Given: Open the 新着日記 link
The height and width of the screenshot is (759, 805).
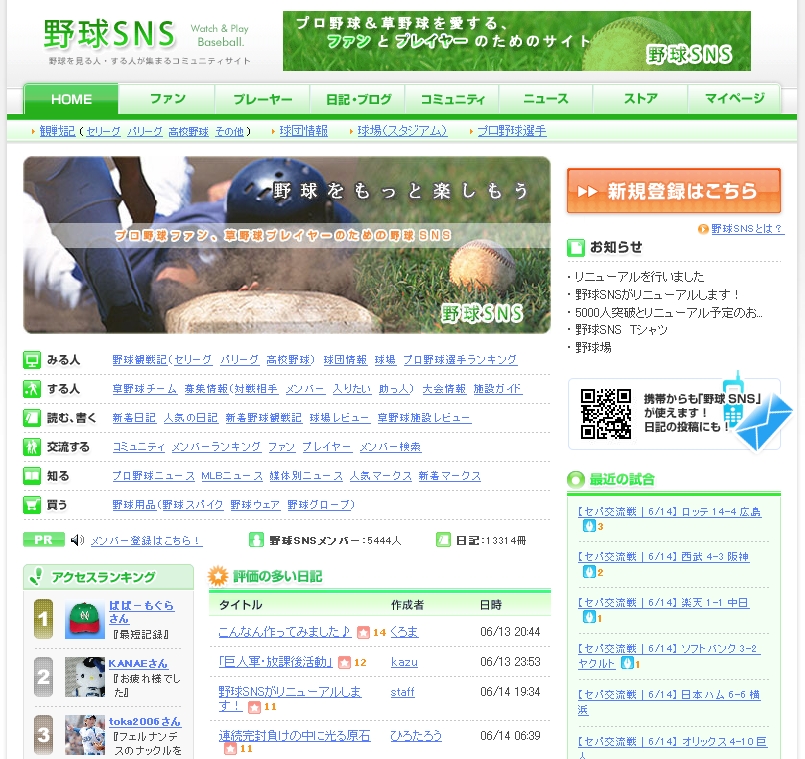Looking at the screenshot, I should tap(133, 418).
